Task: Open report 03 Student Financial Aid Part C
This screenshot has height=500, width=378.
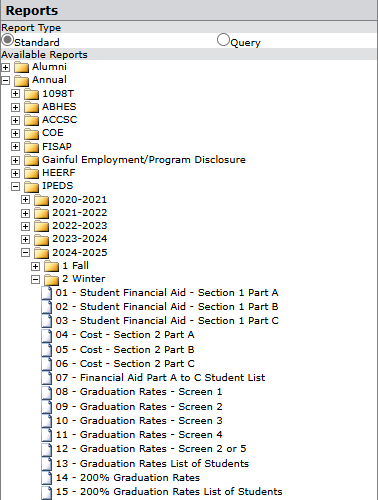Action: click(x=167, y=321)
